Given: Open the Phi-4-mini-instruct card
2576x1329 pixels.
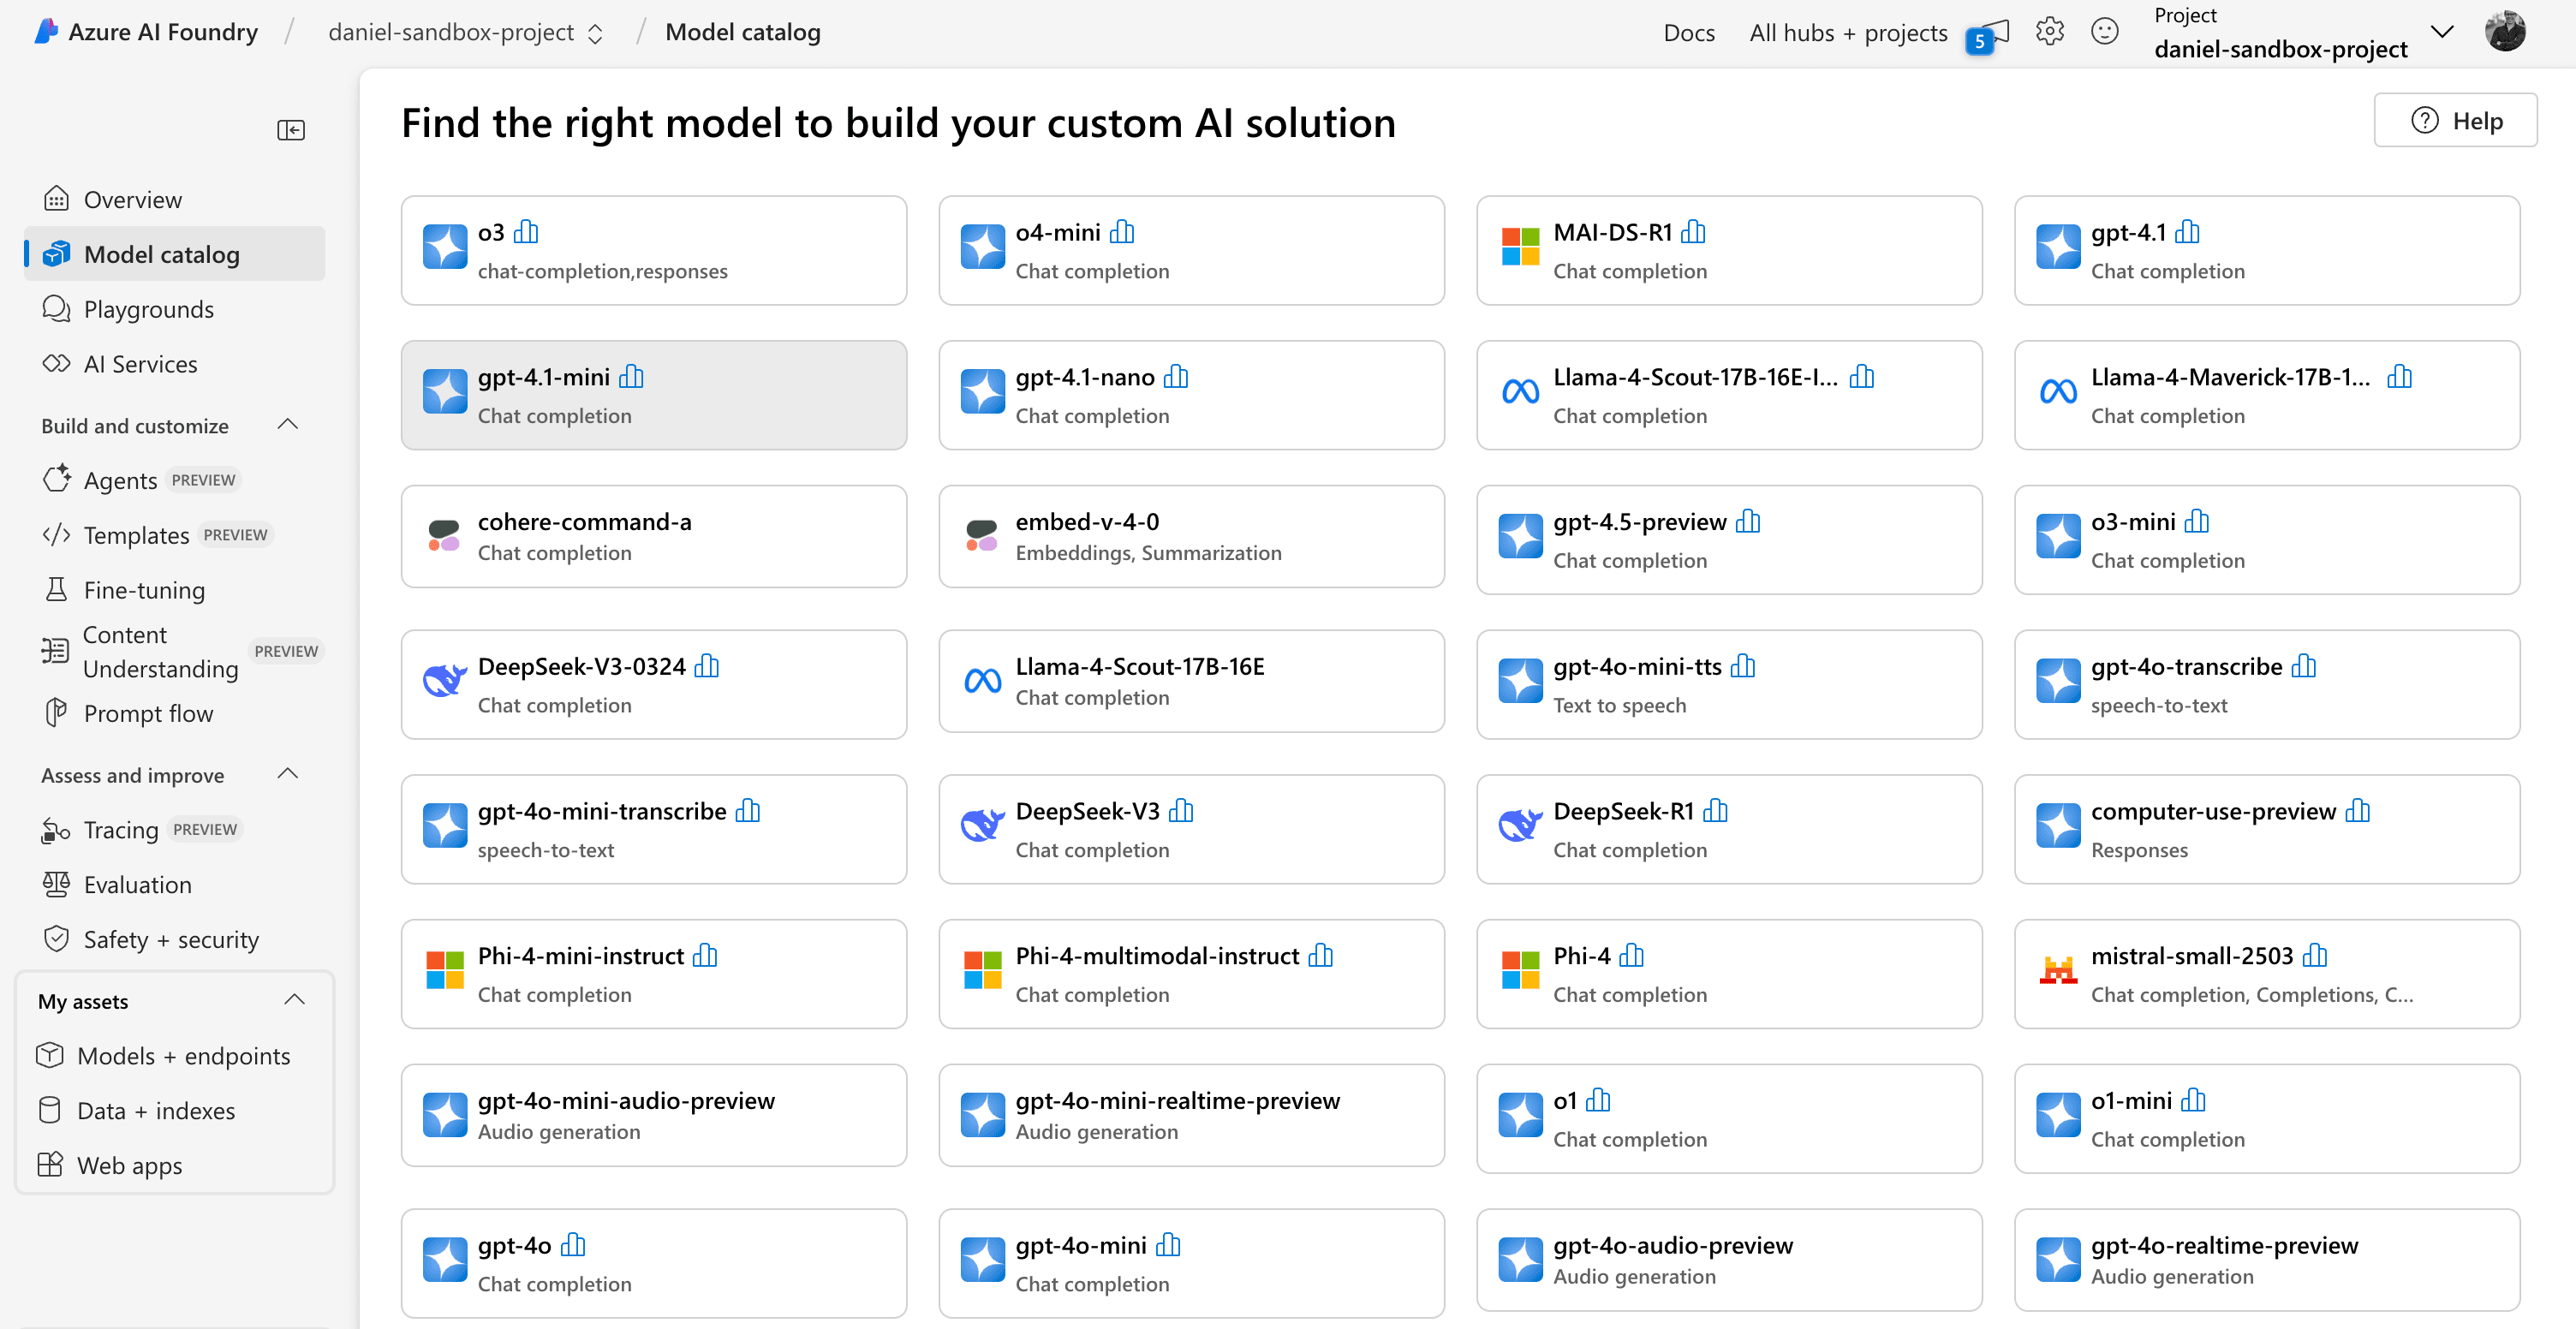Looking at the screenshot, I should [654, 974].
